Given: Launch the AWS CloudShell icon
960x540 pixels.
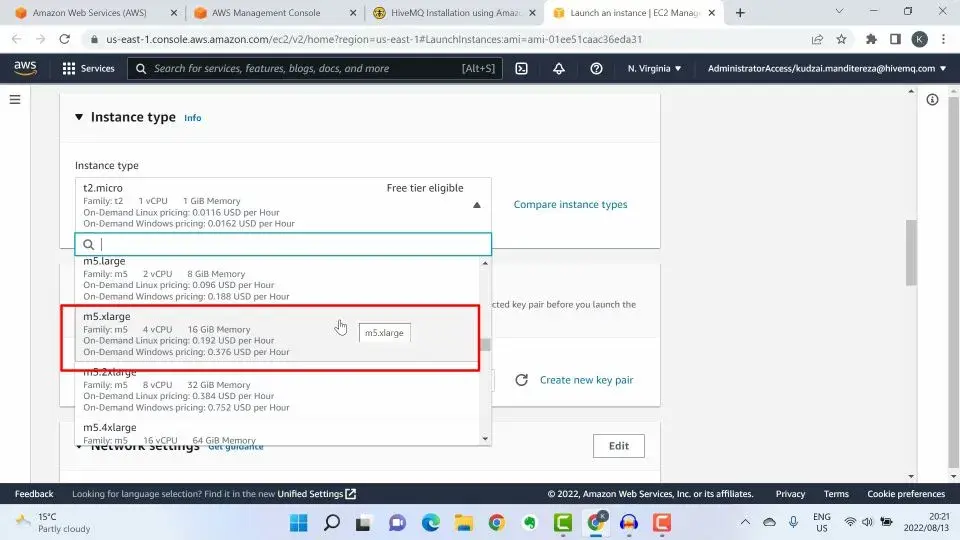Looking at the screenshot, I should point(521,69).
